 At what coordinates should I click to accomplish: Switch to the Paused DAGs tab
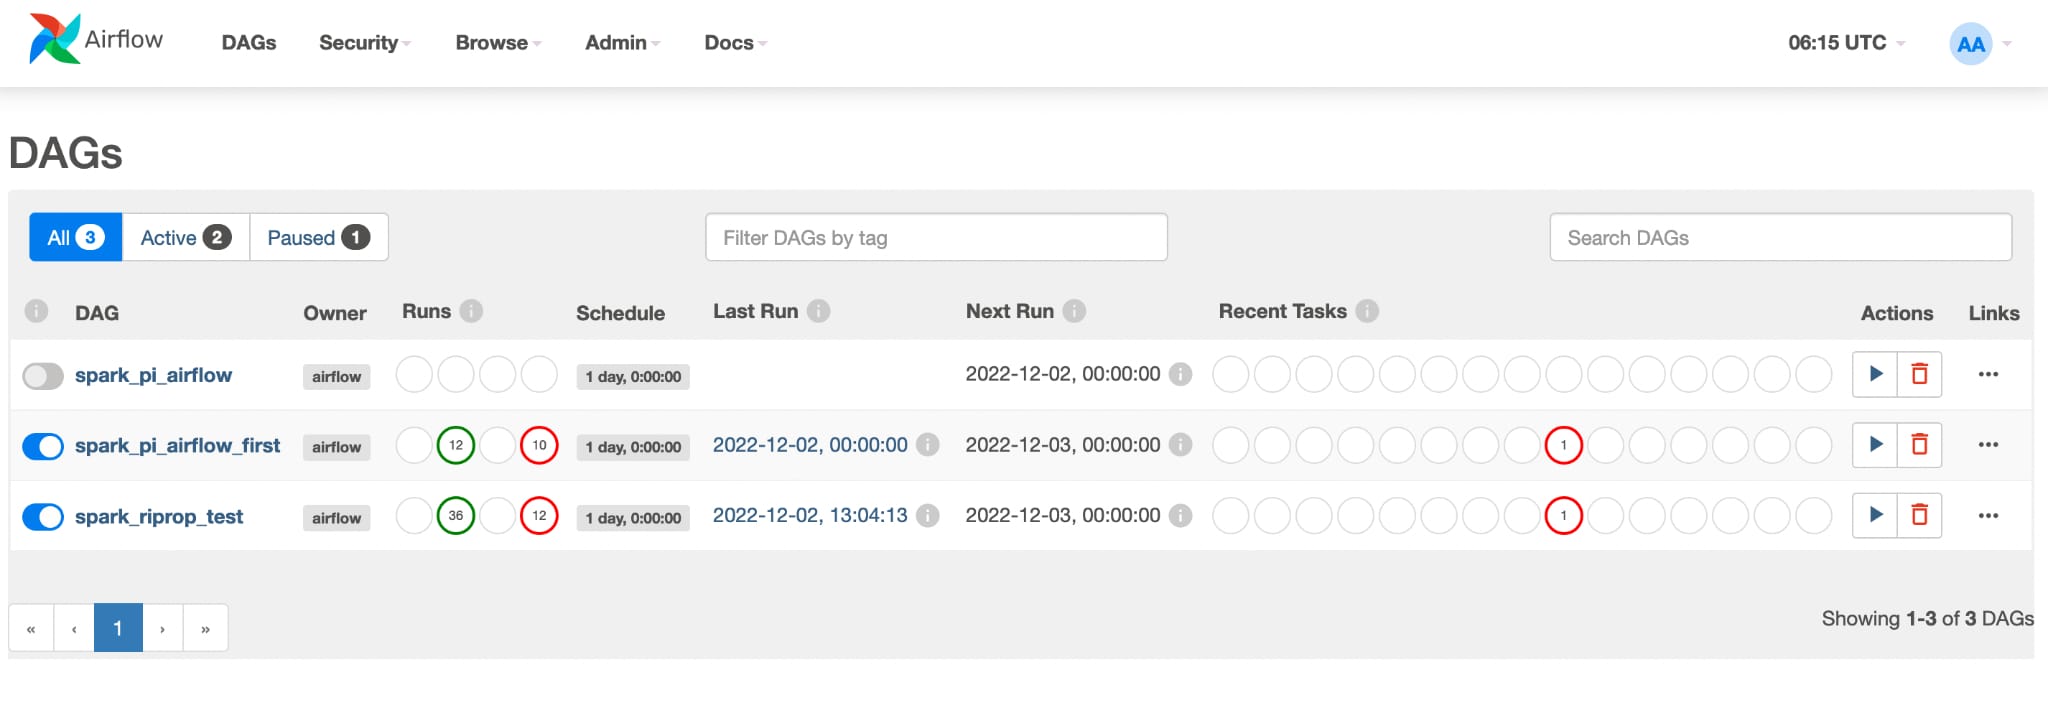tap(318, 238)
